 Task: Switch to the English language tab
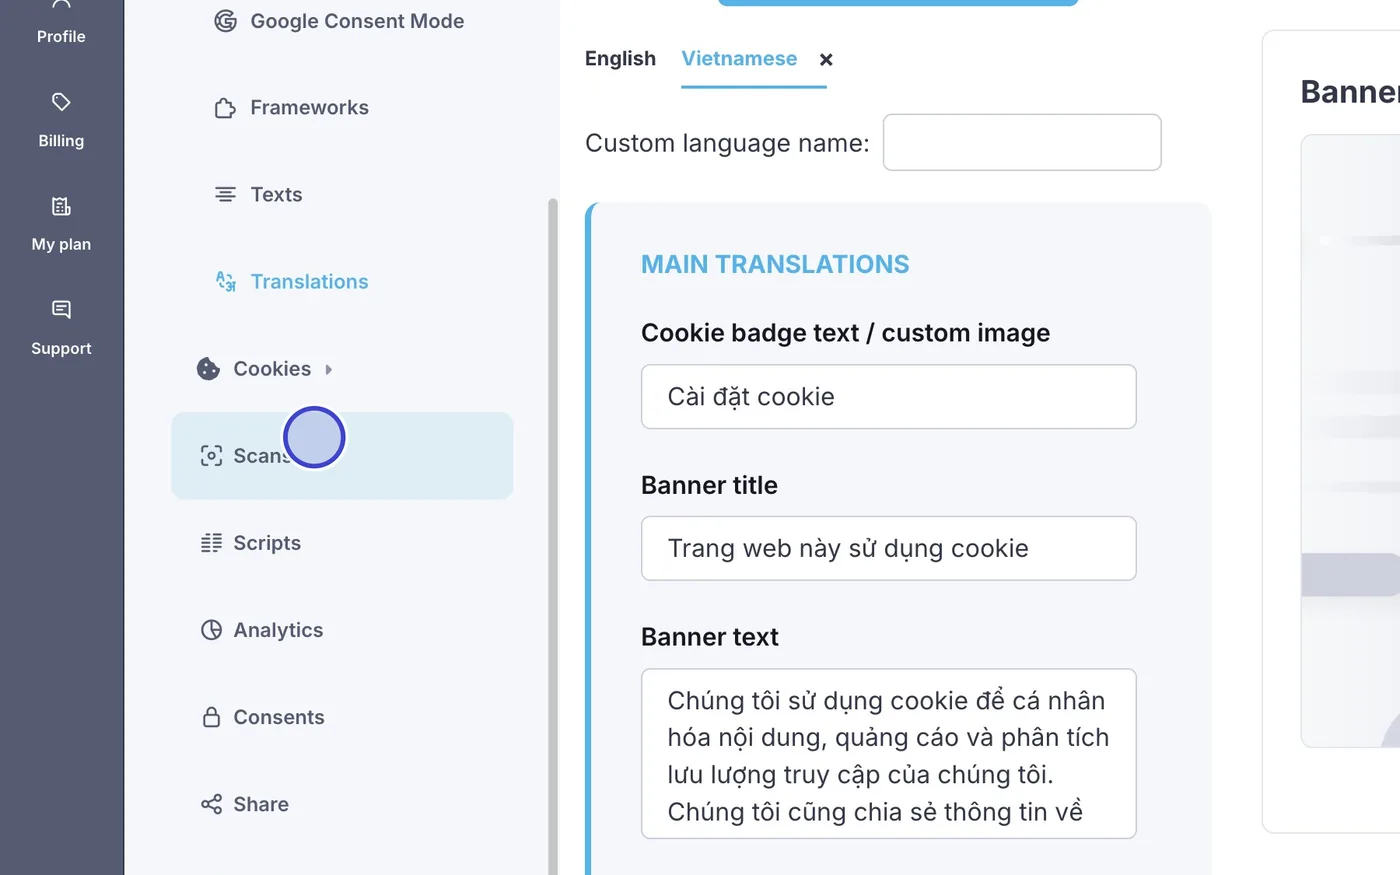coord(620,59)
